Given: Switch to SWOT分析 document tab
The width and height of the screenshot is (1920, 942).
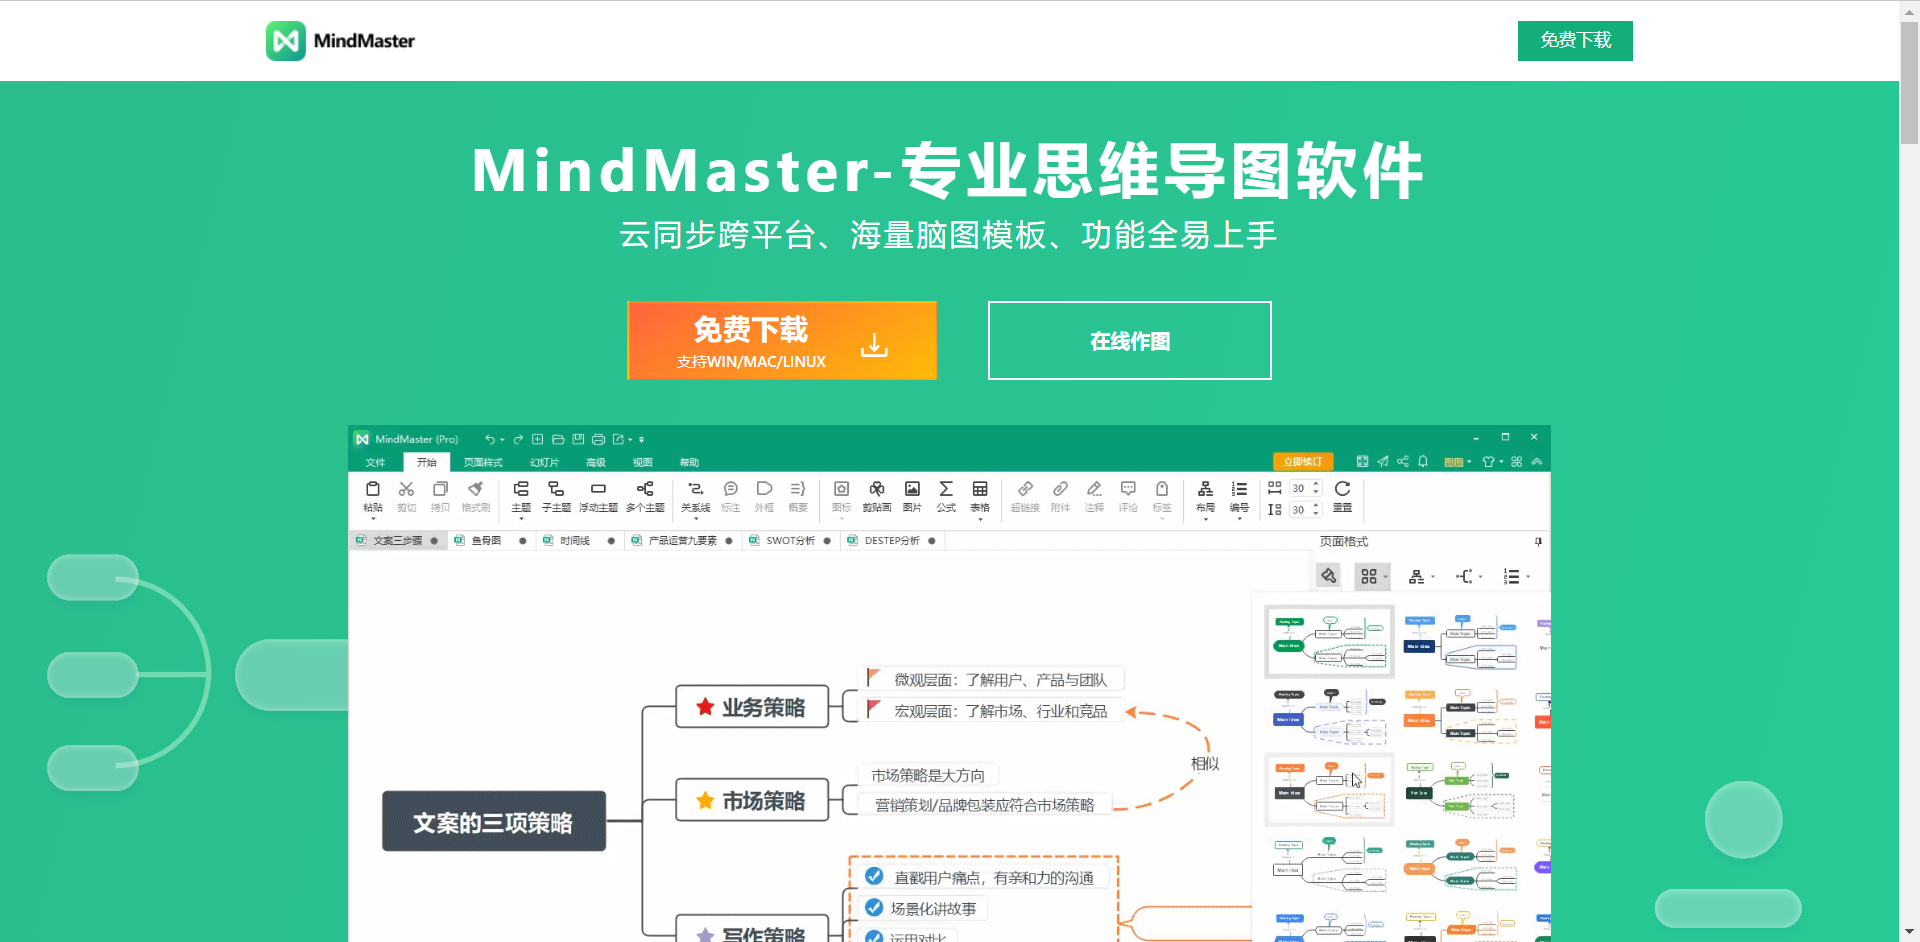Looking at the screenshot, I should (790, 541).
